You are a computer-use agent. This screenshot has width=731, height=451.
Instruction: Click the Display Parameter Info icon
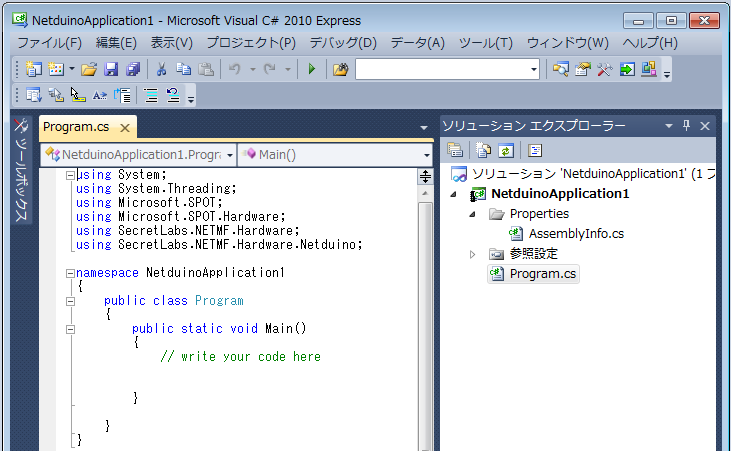click(x=56, y=95)
